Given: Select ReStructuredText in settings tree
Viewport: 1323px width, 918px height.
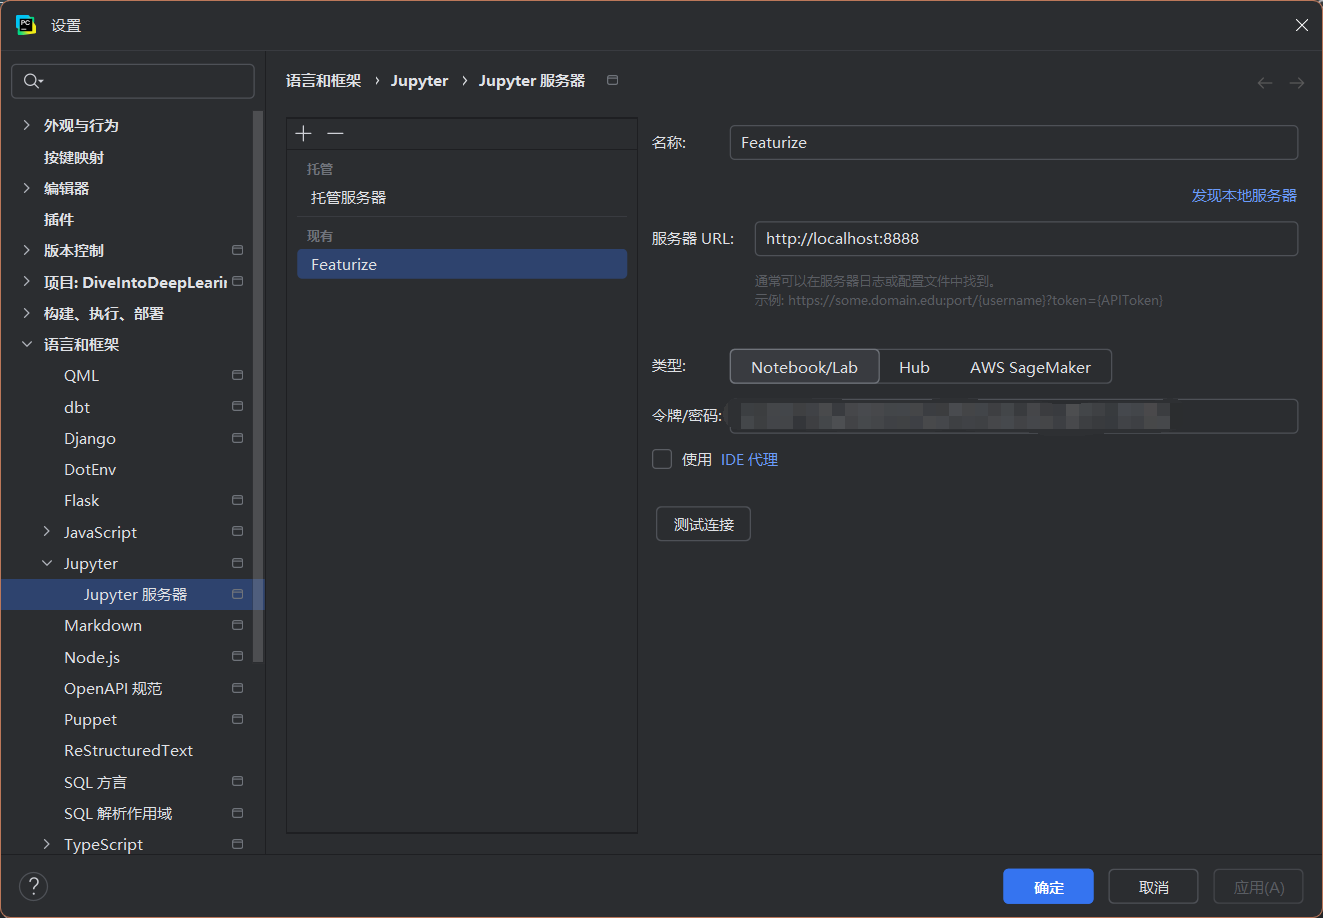Looking at the screenshot, I should click(128, 750).
